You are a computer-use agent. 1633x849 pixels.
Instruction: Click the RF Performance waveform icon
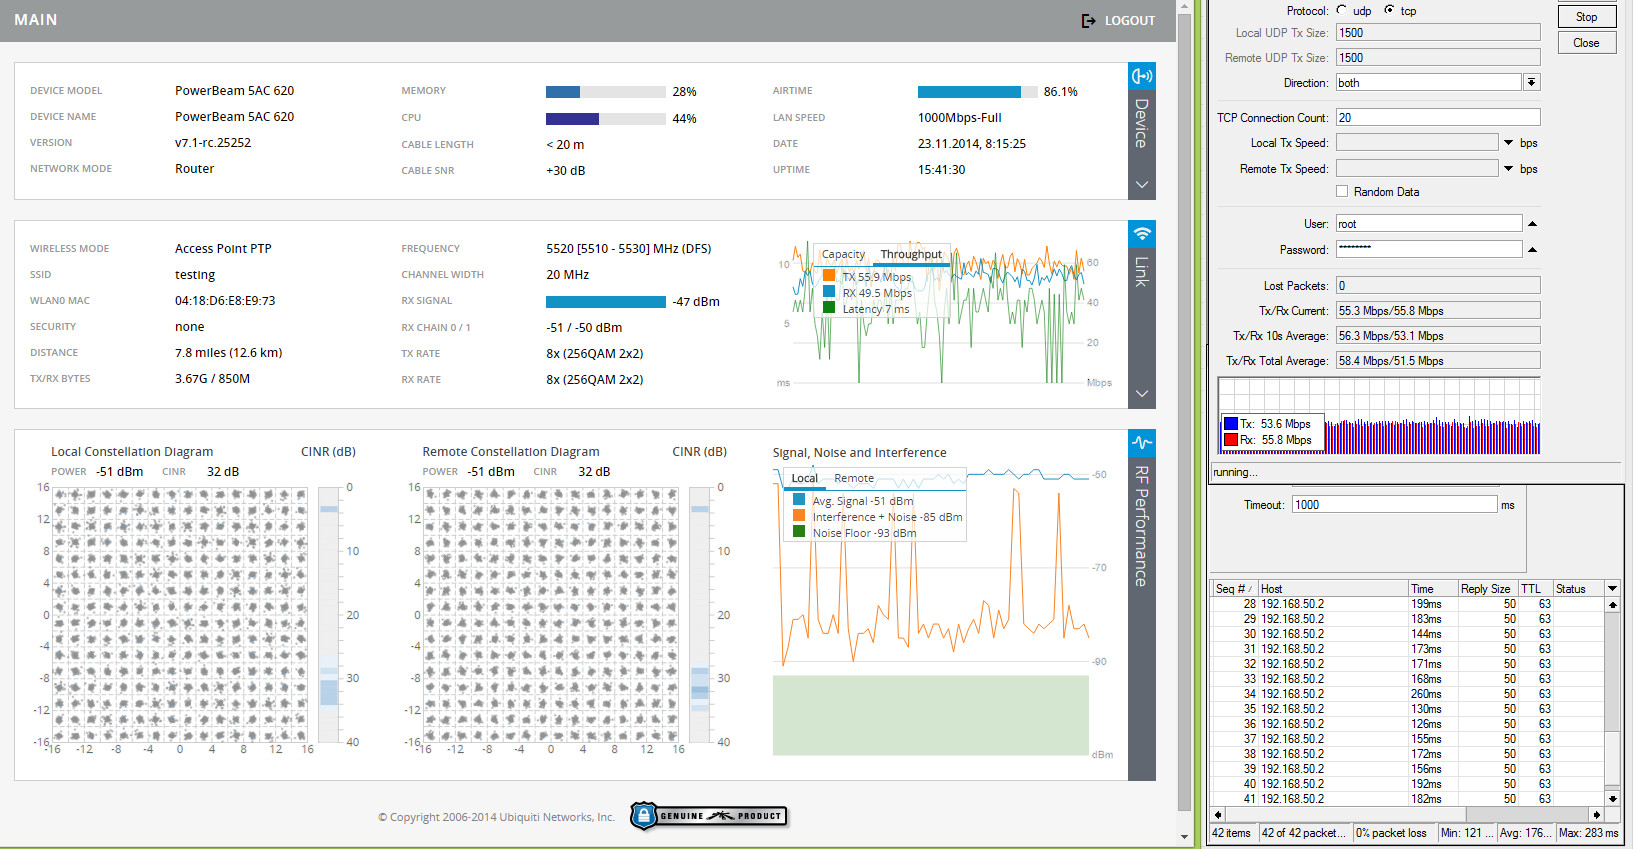pos(1142,442)
